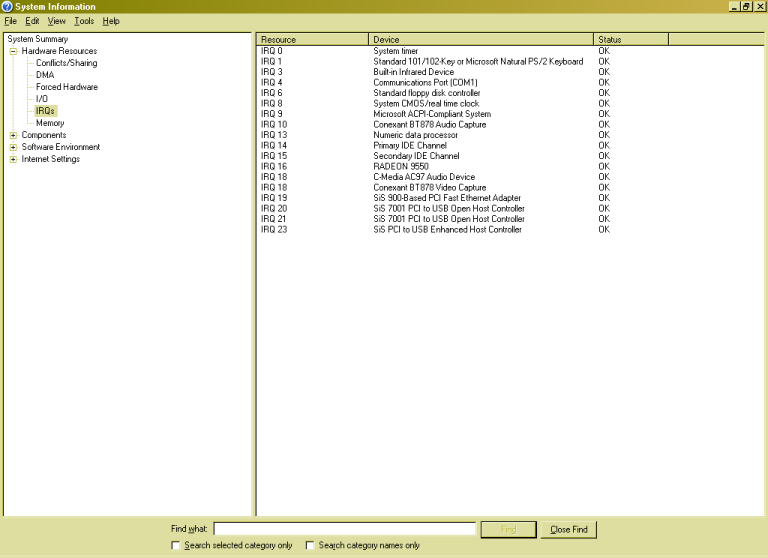
Task: Collapse the Hardware Resources node
Action: 13,51
